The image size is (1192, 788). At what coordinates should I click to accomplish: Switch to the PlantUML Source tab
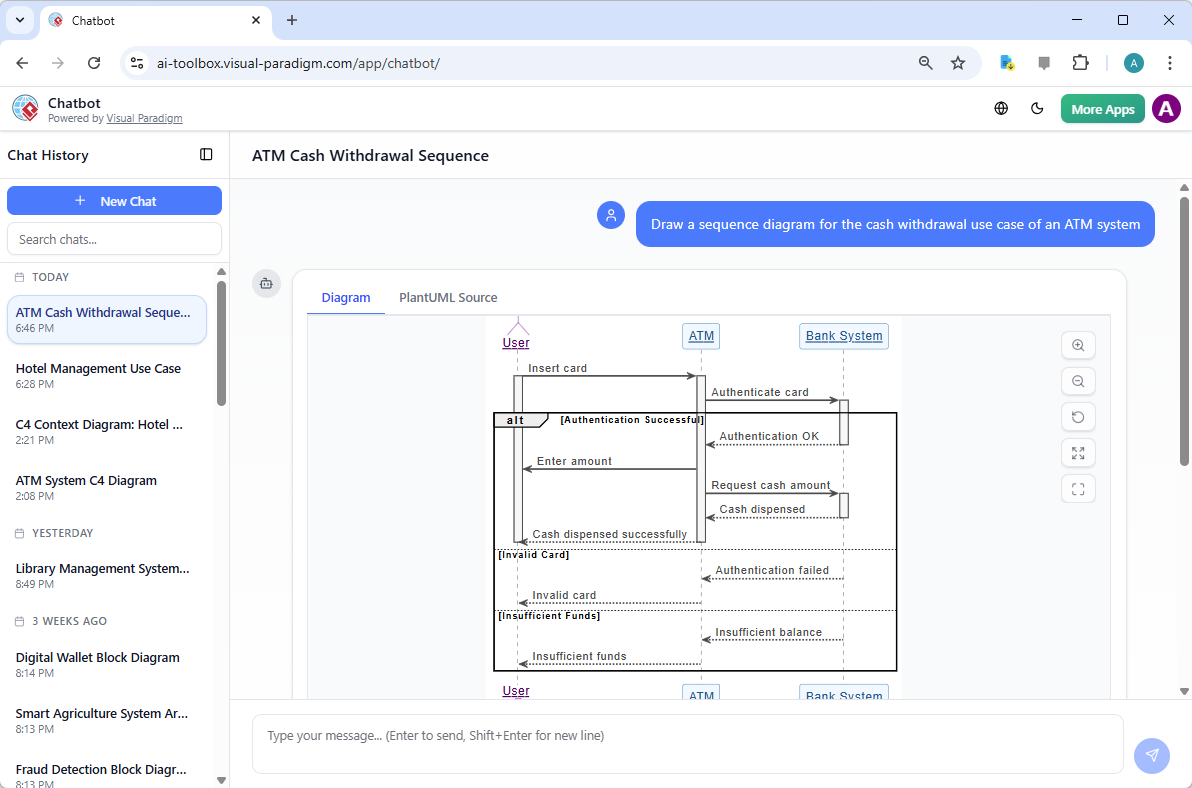pyautogui.click(x=447, y=297)
